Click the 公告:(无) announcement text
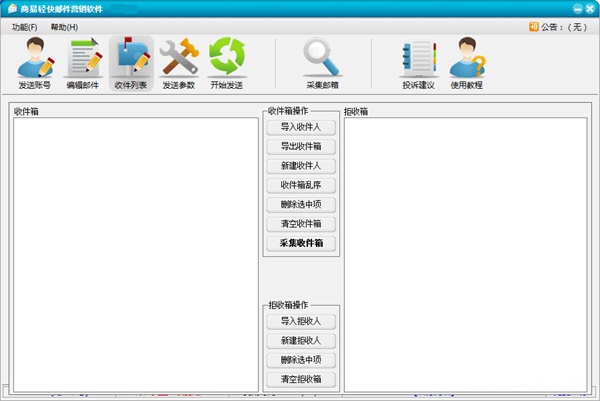The height and width of the screenshot is (401, 600). point(564,27)
